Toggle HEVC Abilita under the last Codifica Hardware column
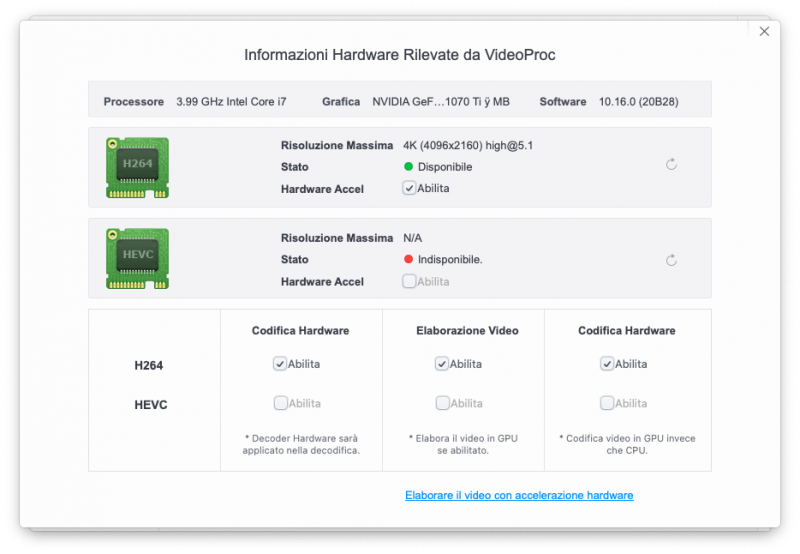 [607, 403]
